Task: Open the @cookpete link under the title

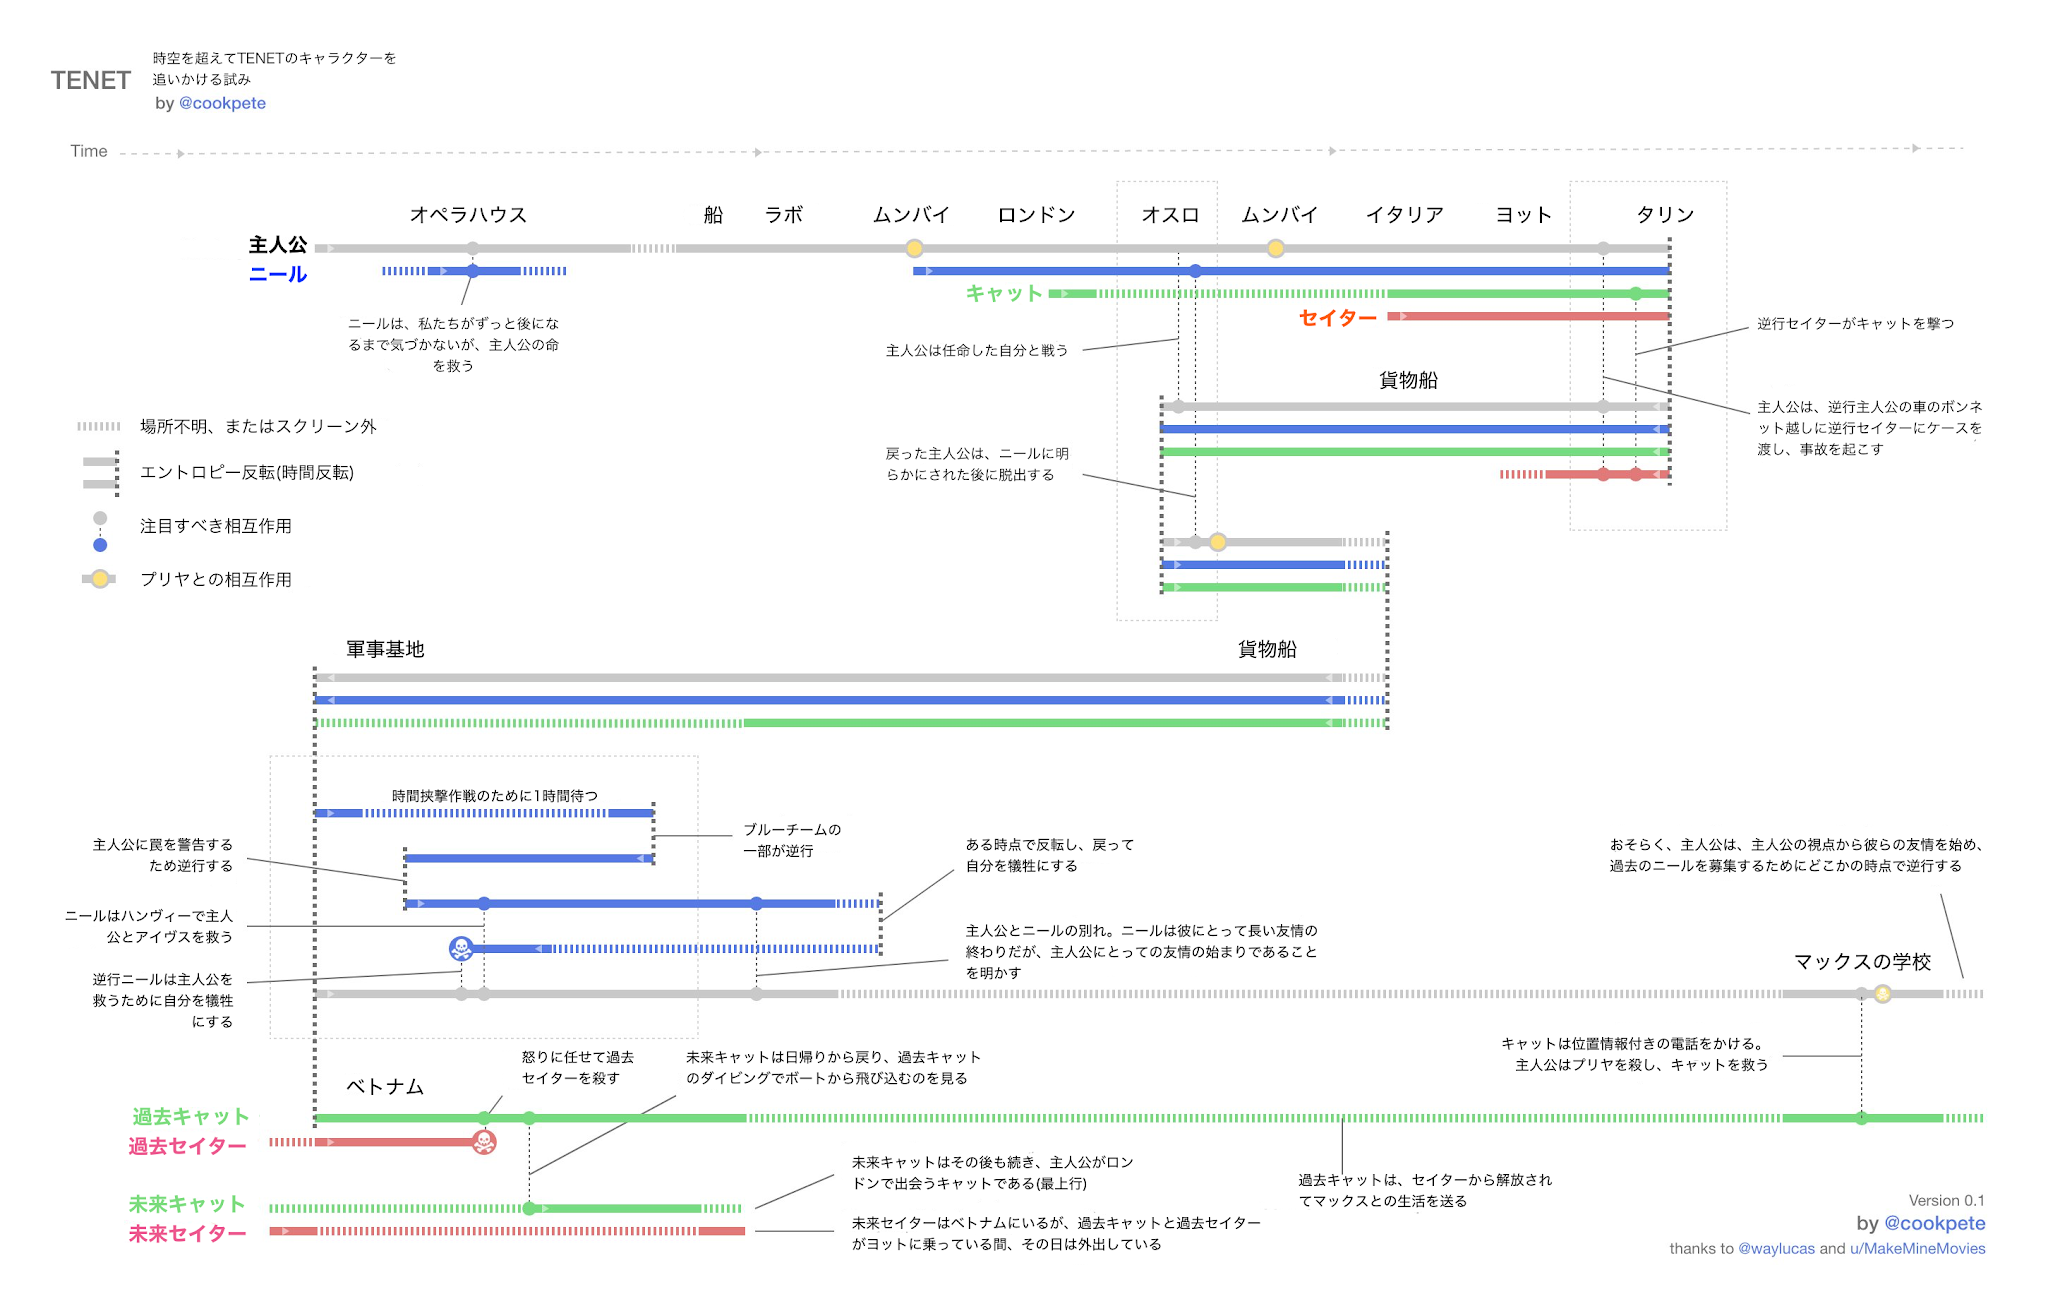Action: tap(222, 103)
